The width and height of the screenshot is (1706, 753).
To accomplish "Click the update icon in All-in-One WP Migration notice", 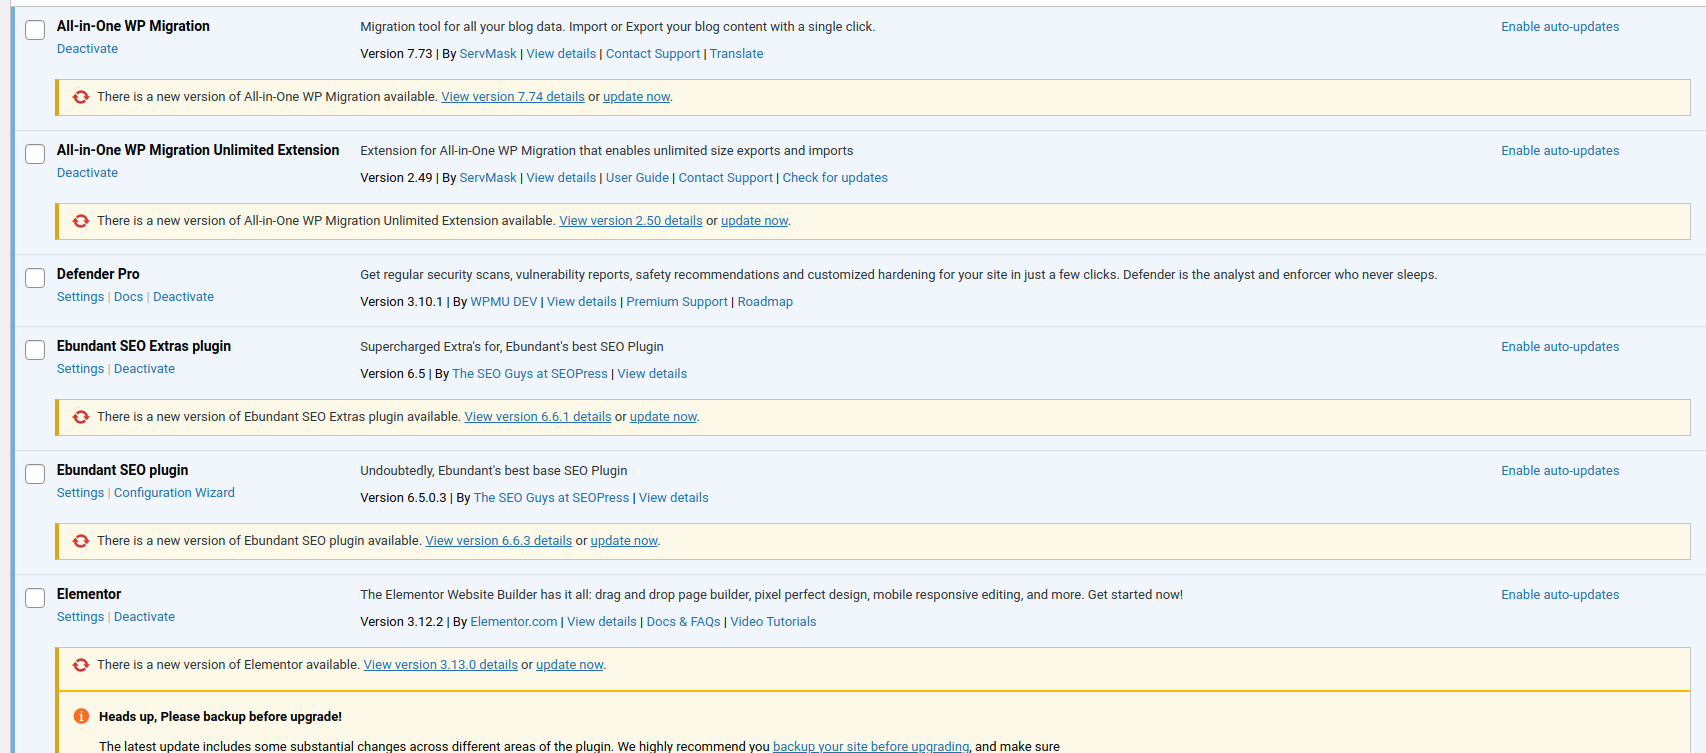I will coord(81,97).
